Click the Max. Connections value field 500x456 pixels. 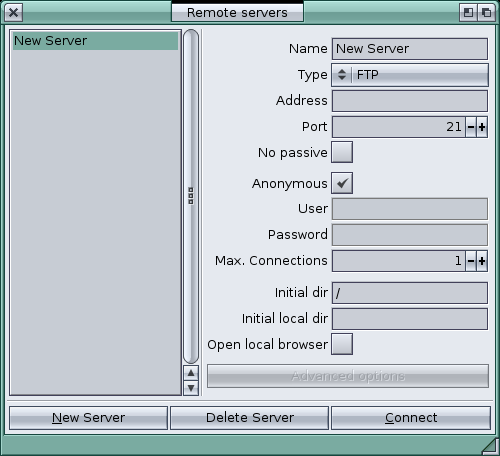tap(398, 261)
